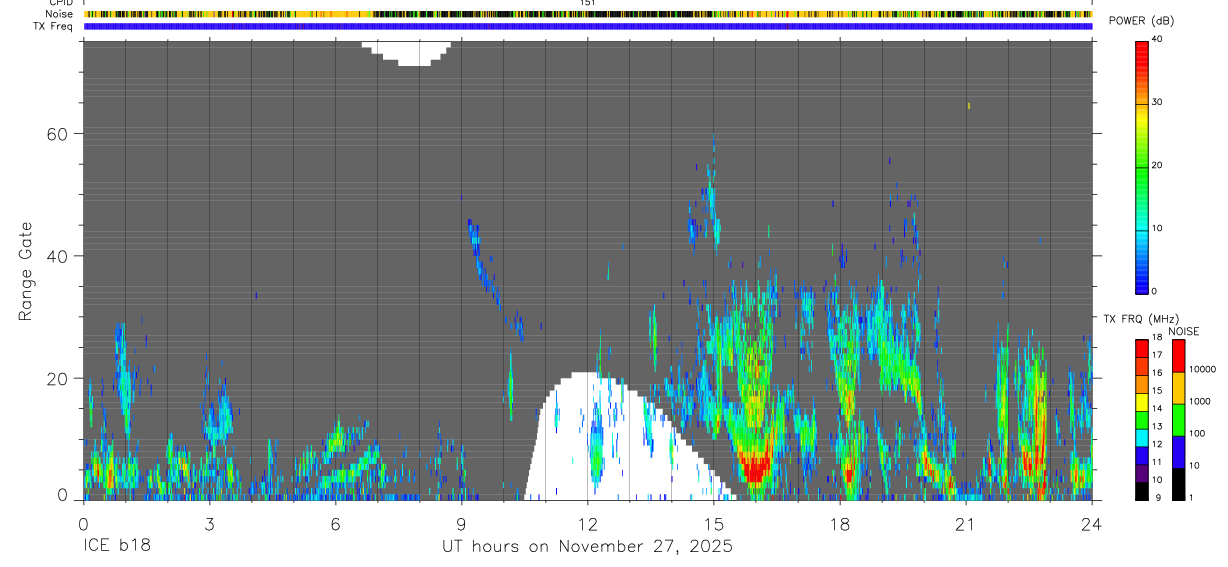Click the UT hours on November 27, 2025 title

click(587, 546)
